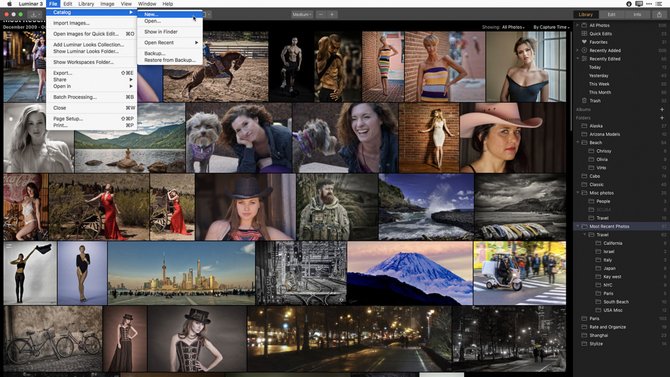Open the Open Recent submenu
This screenshot has height=377, width=670.
click(x=170, y=43)
